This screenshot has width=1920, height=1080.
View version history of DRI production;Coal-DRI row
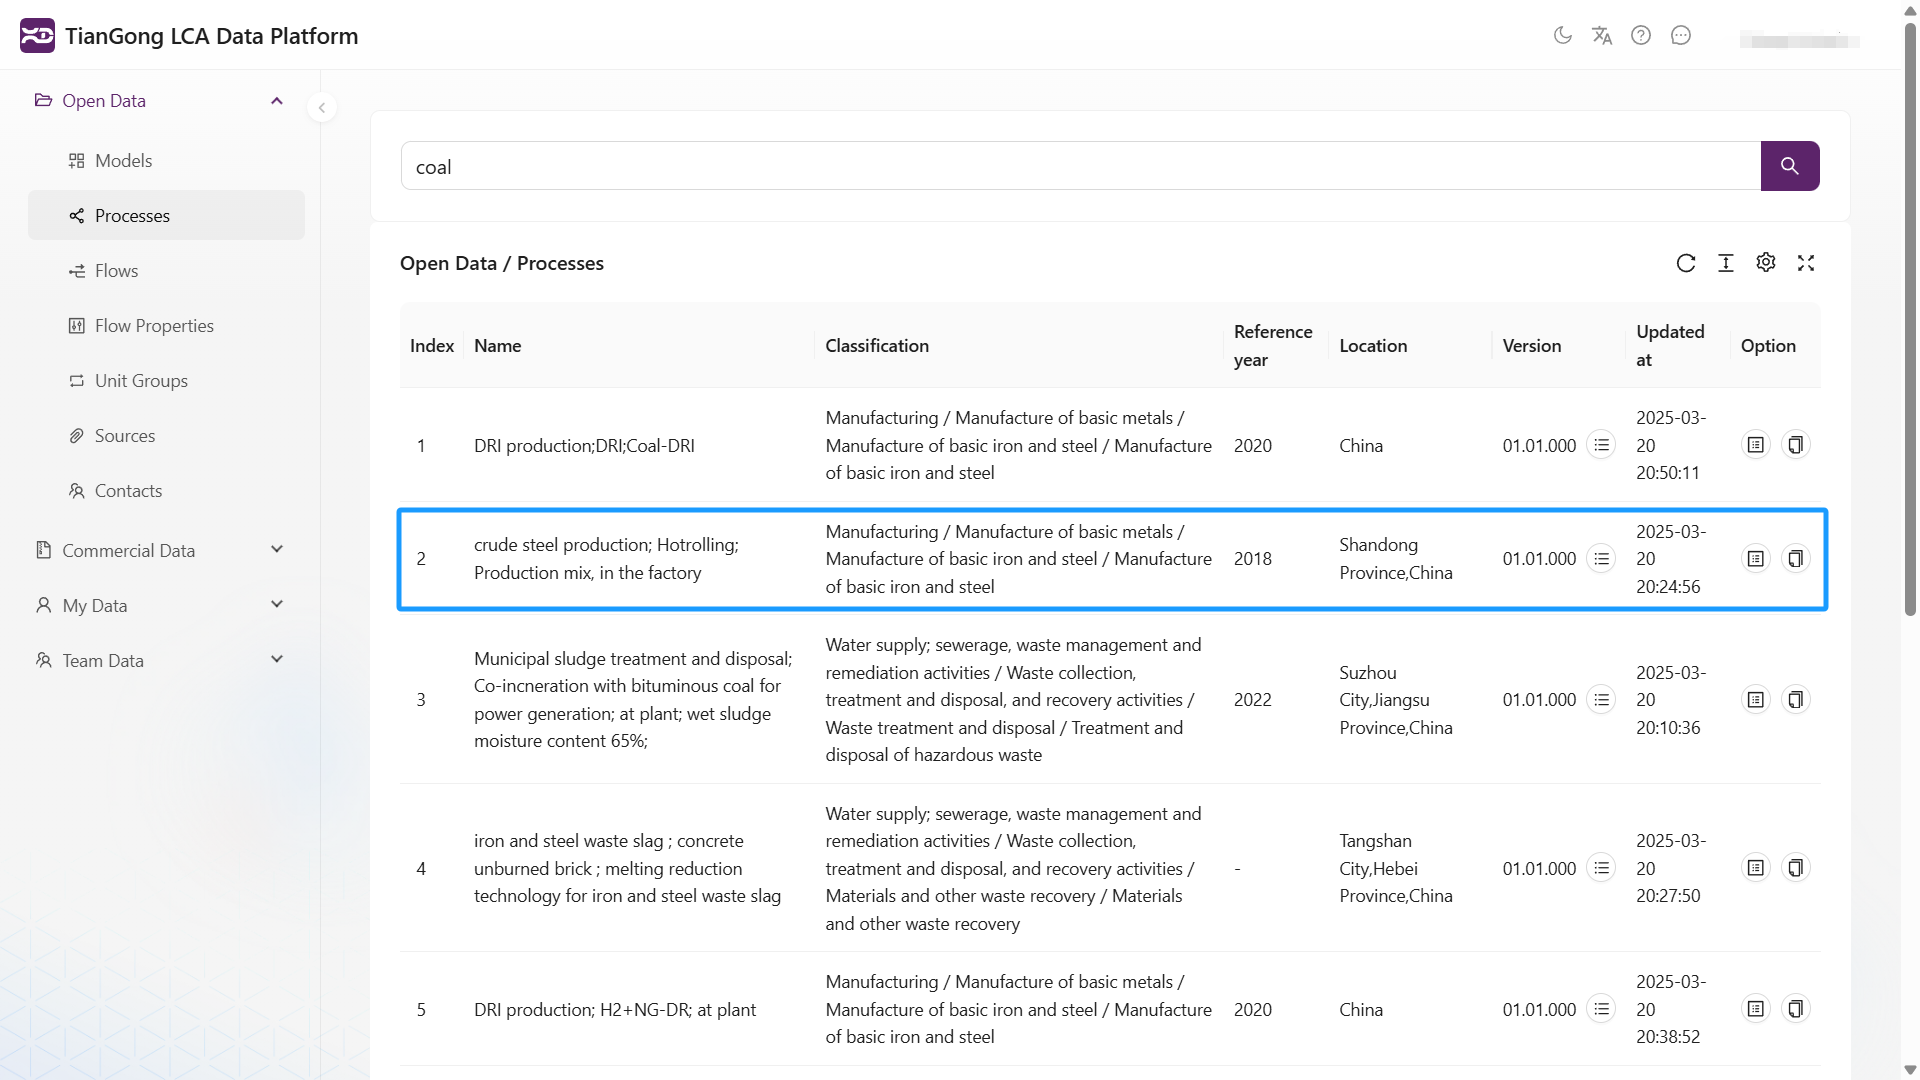tap(1602, 445)
